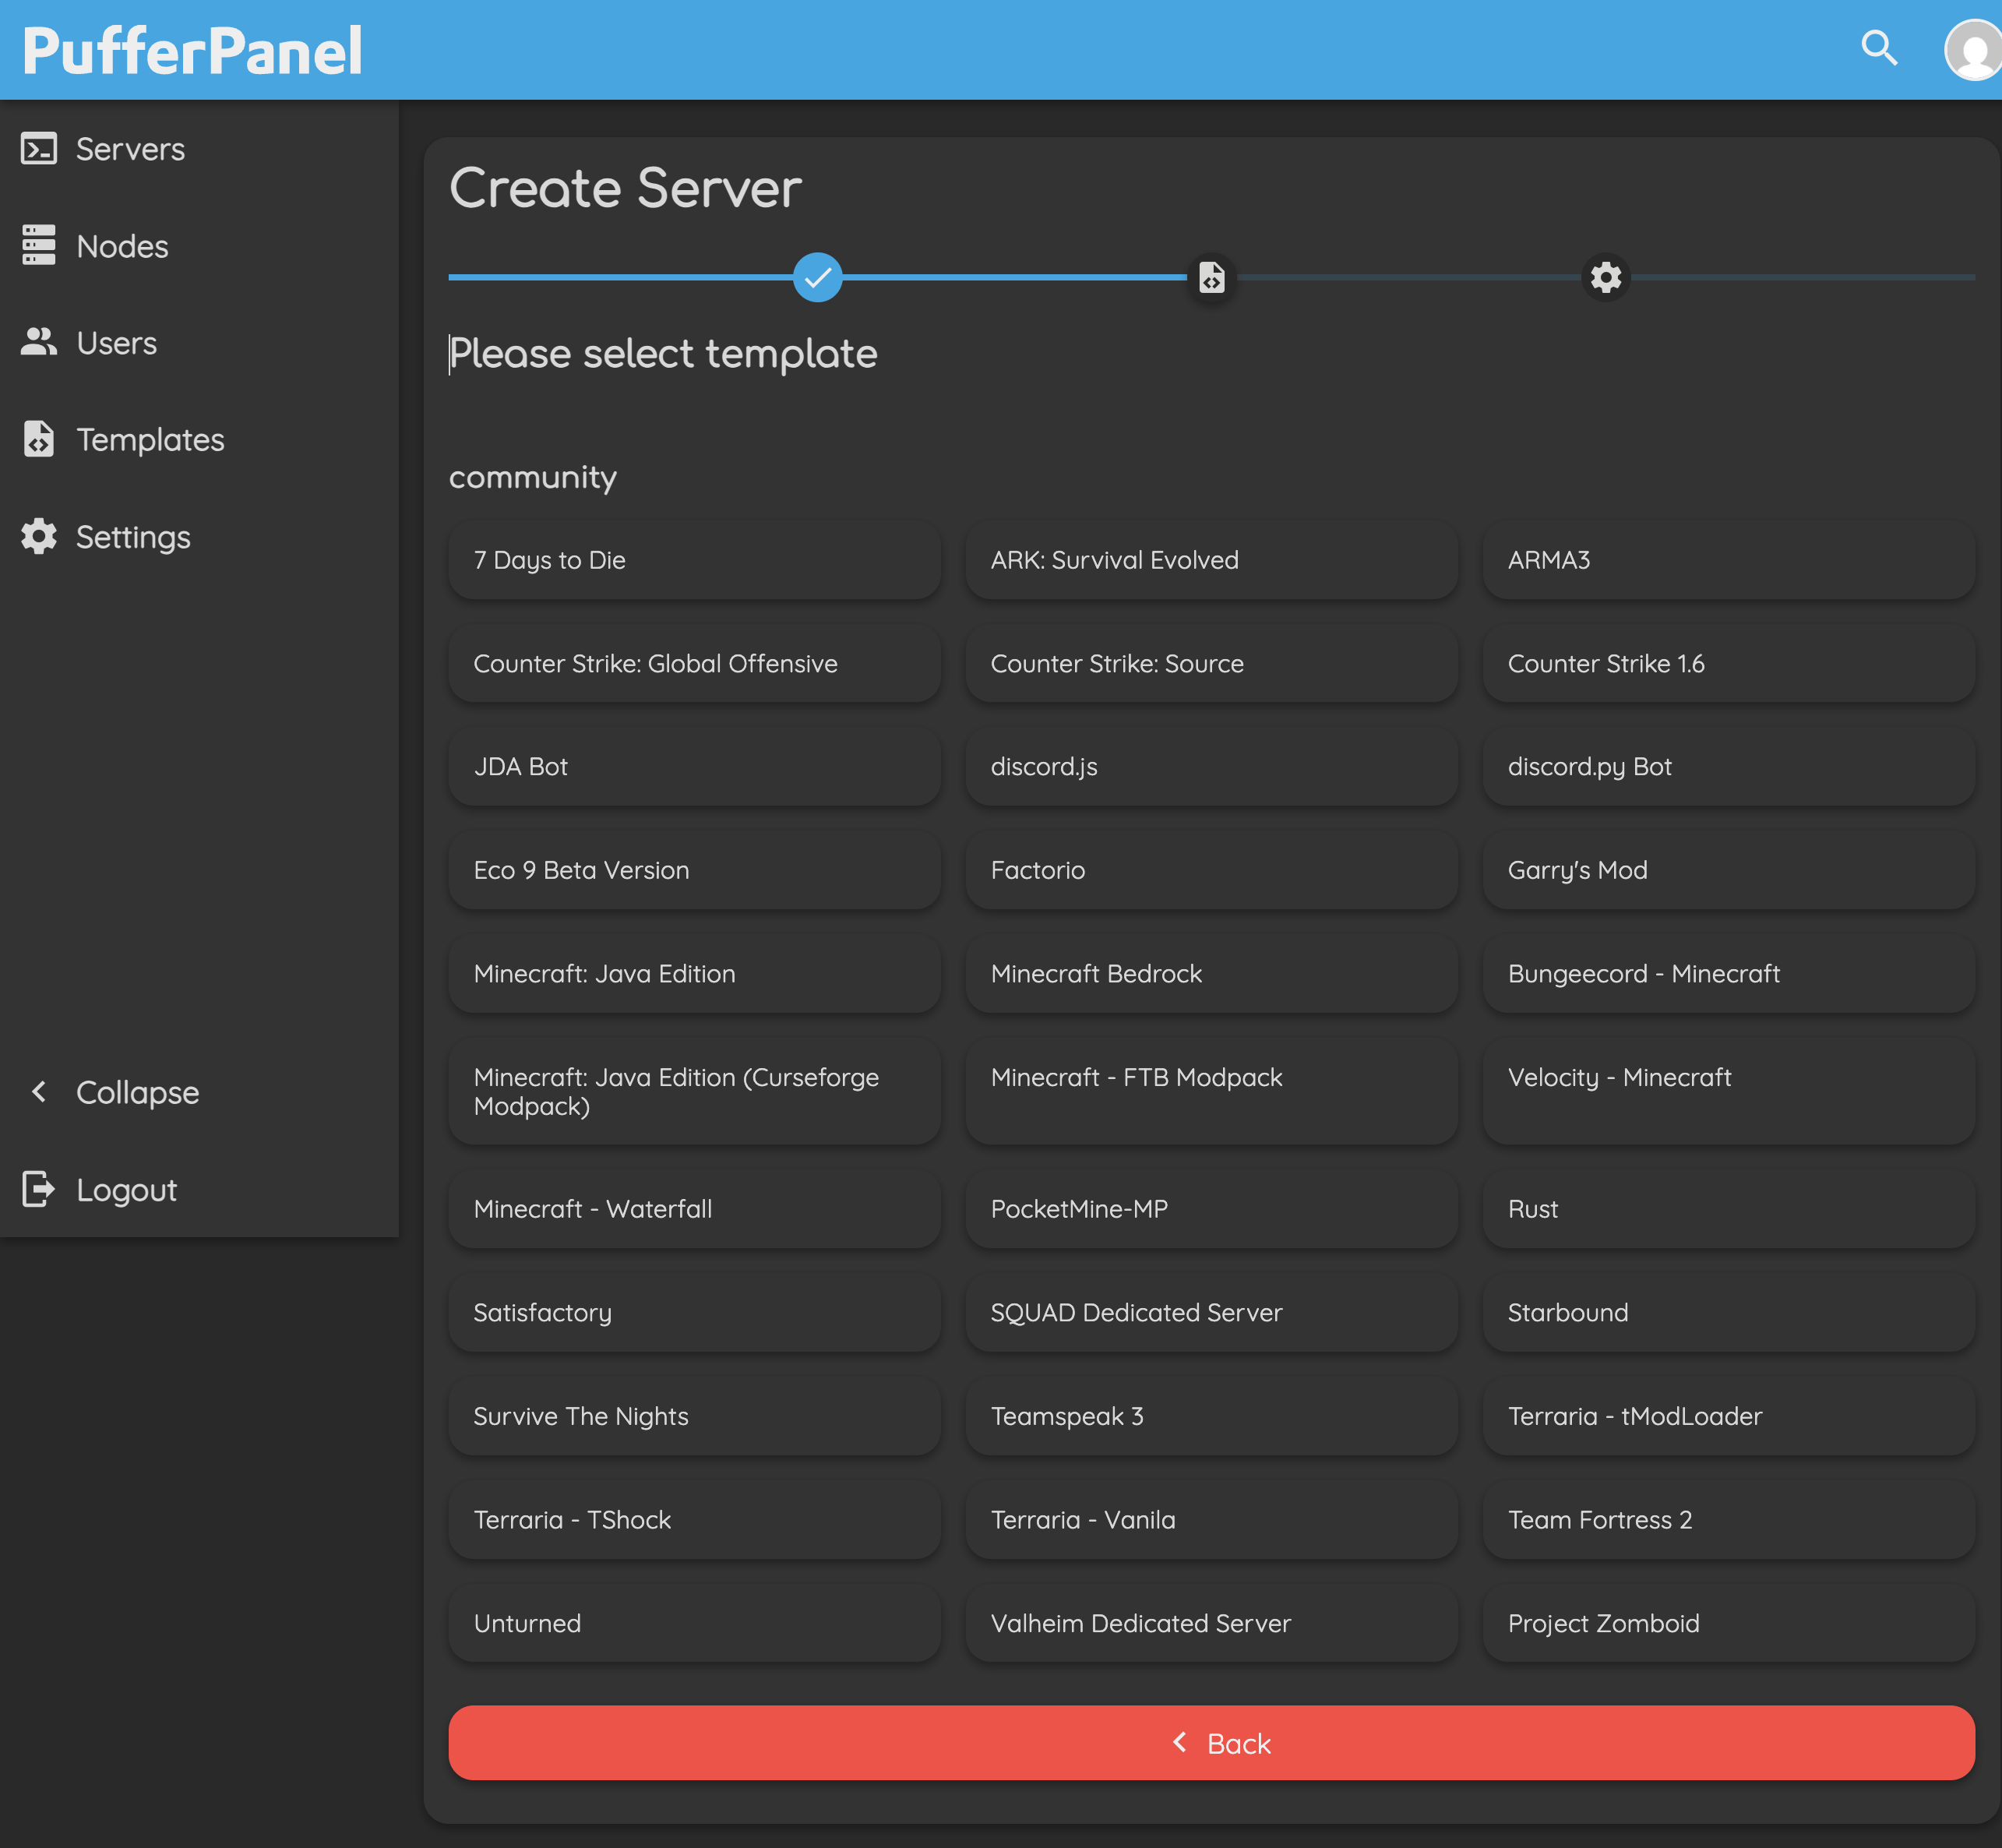Pick the Garry's Mod template
Viewport: 2002px width, 1848px height.
(1728, 870)
